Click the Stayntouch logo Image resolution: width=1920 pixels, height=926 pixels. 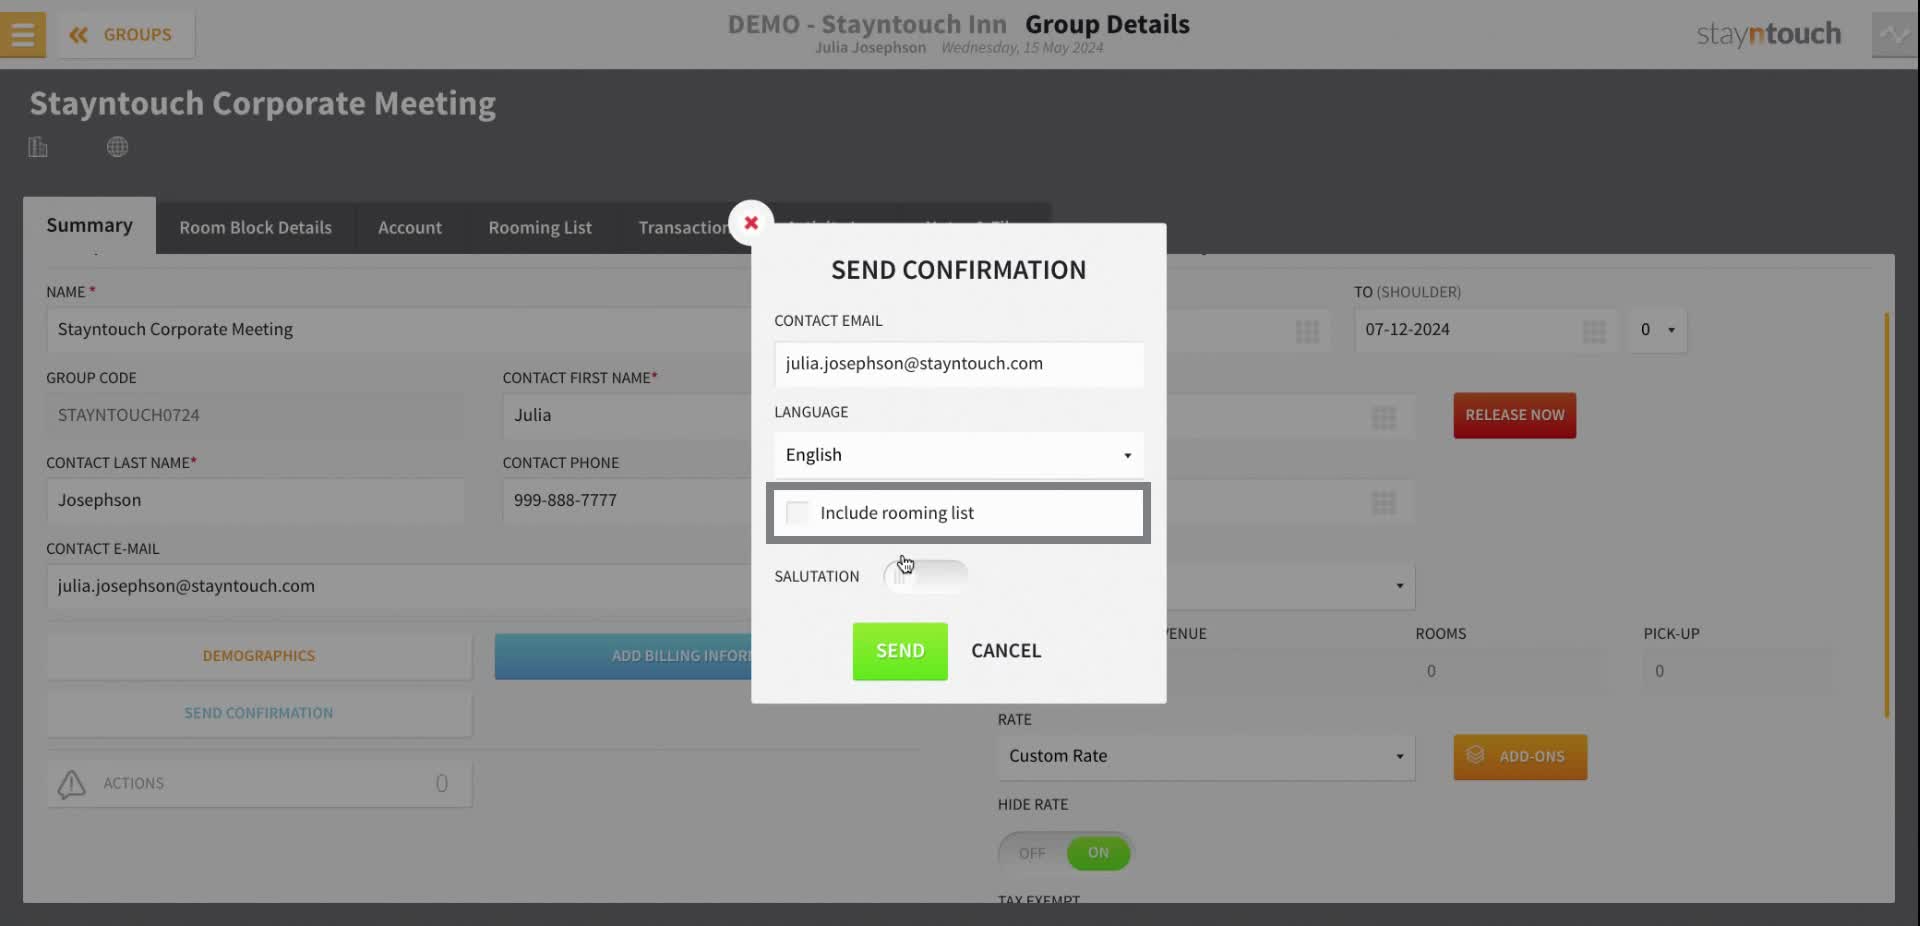pos(1768,34)
